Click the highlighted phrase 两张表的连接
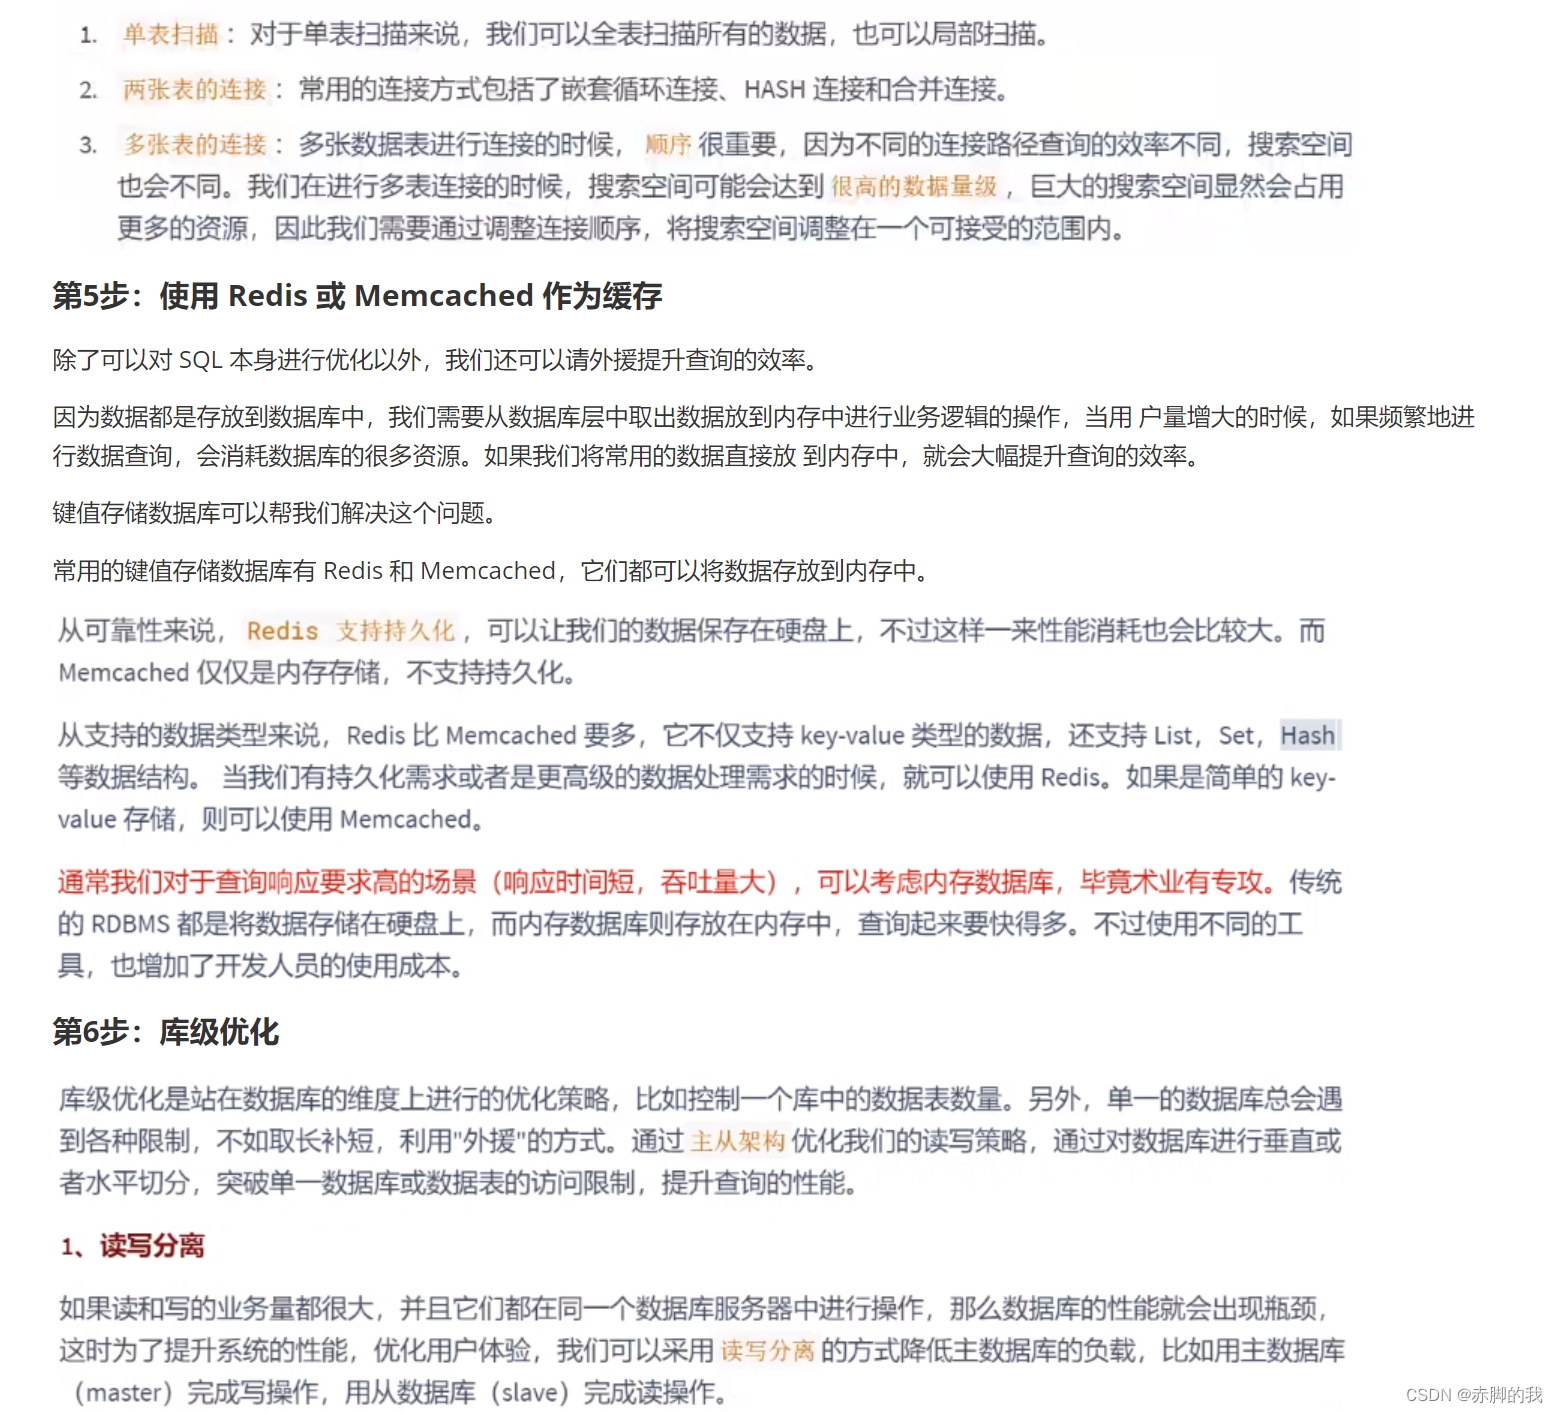1558x1413 pixels. tap(194, 89)
